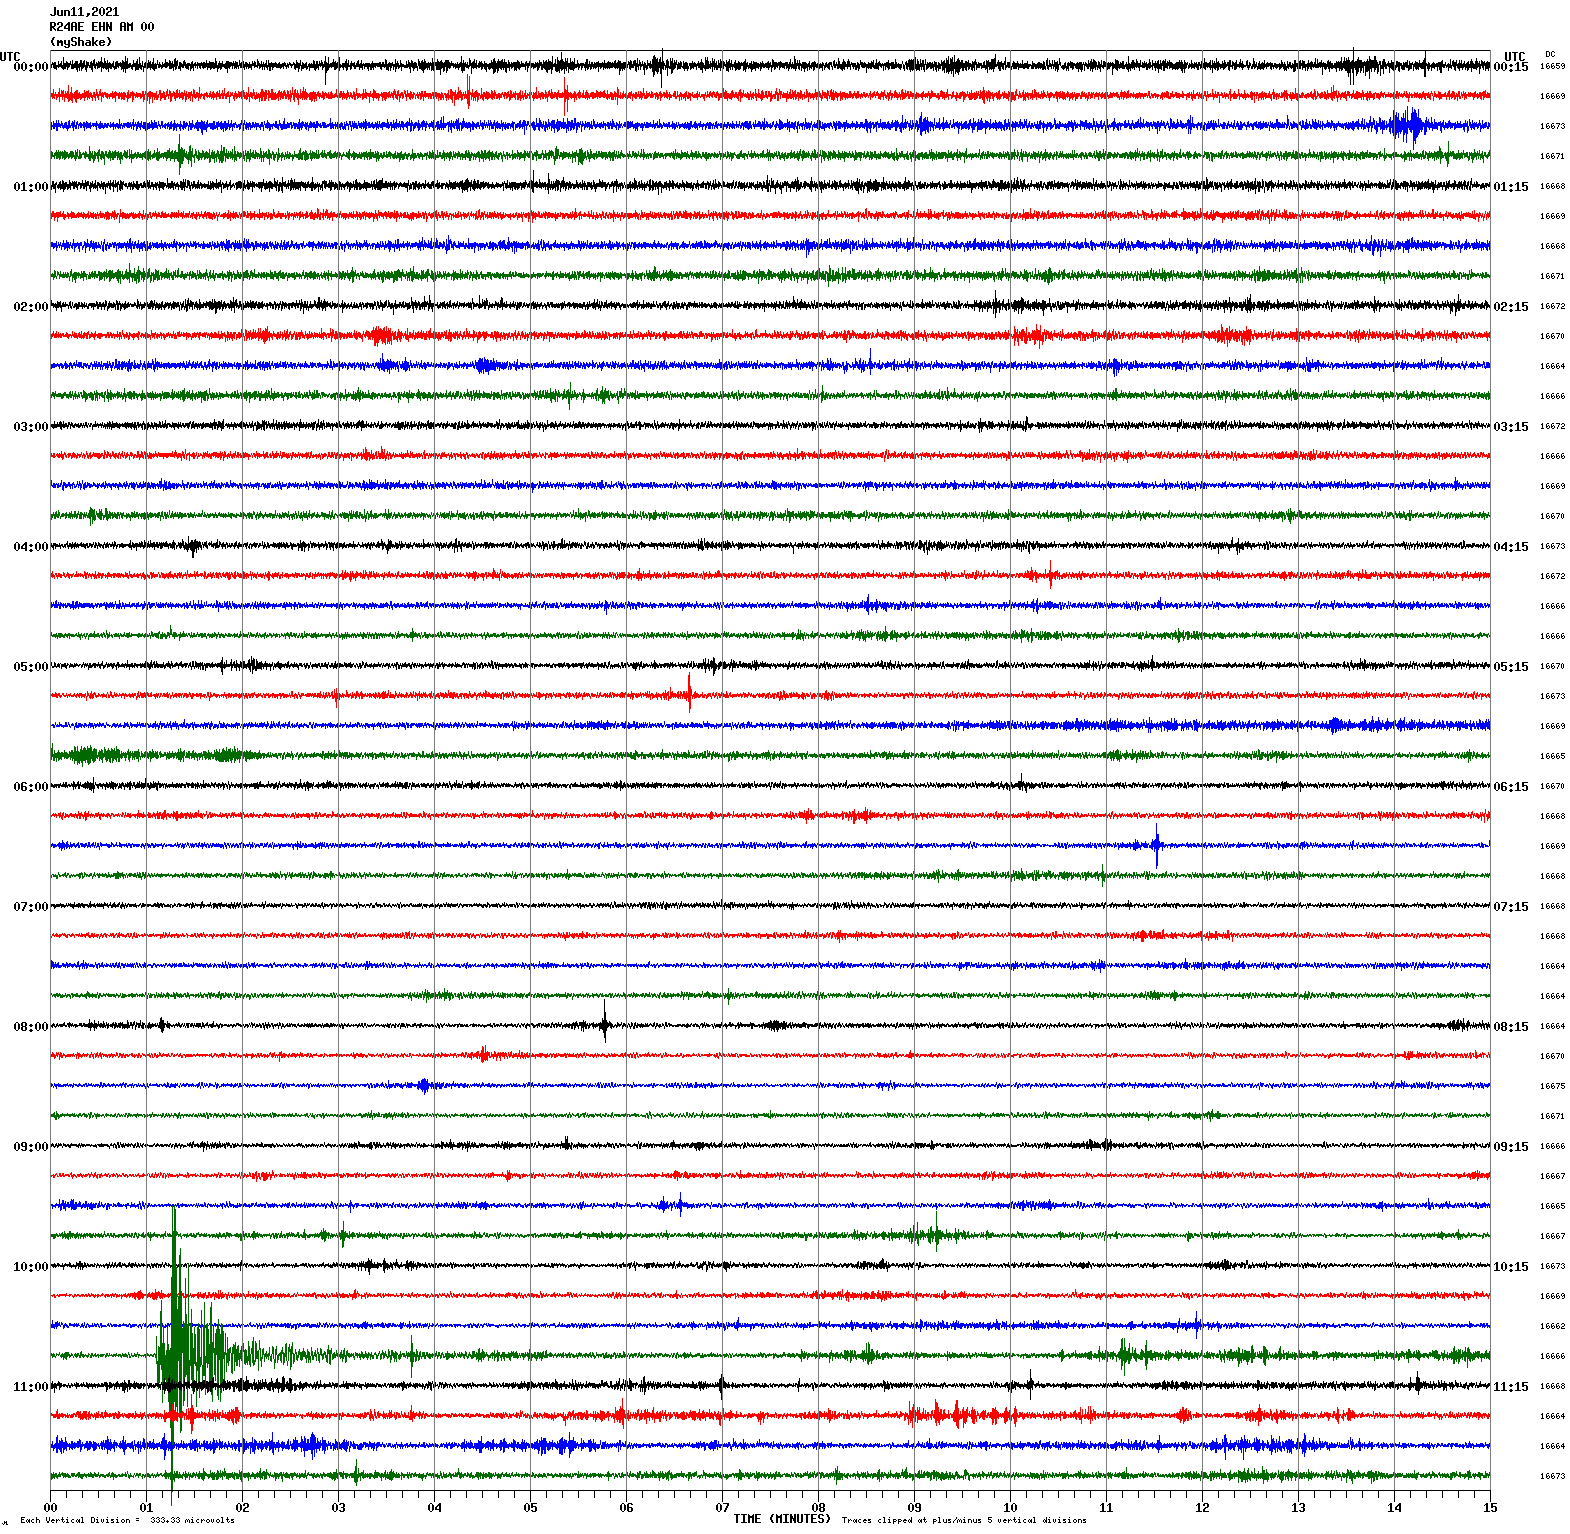
Task: Click the '11:15' right time label
Action: tap(1511, 1387)
